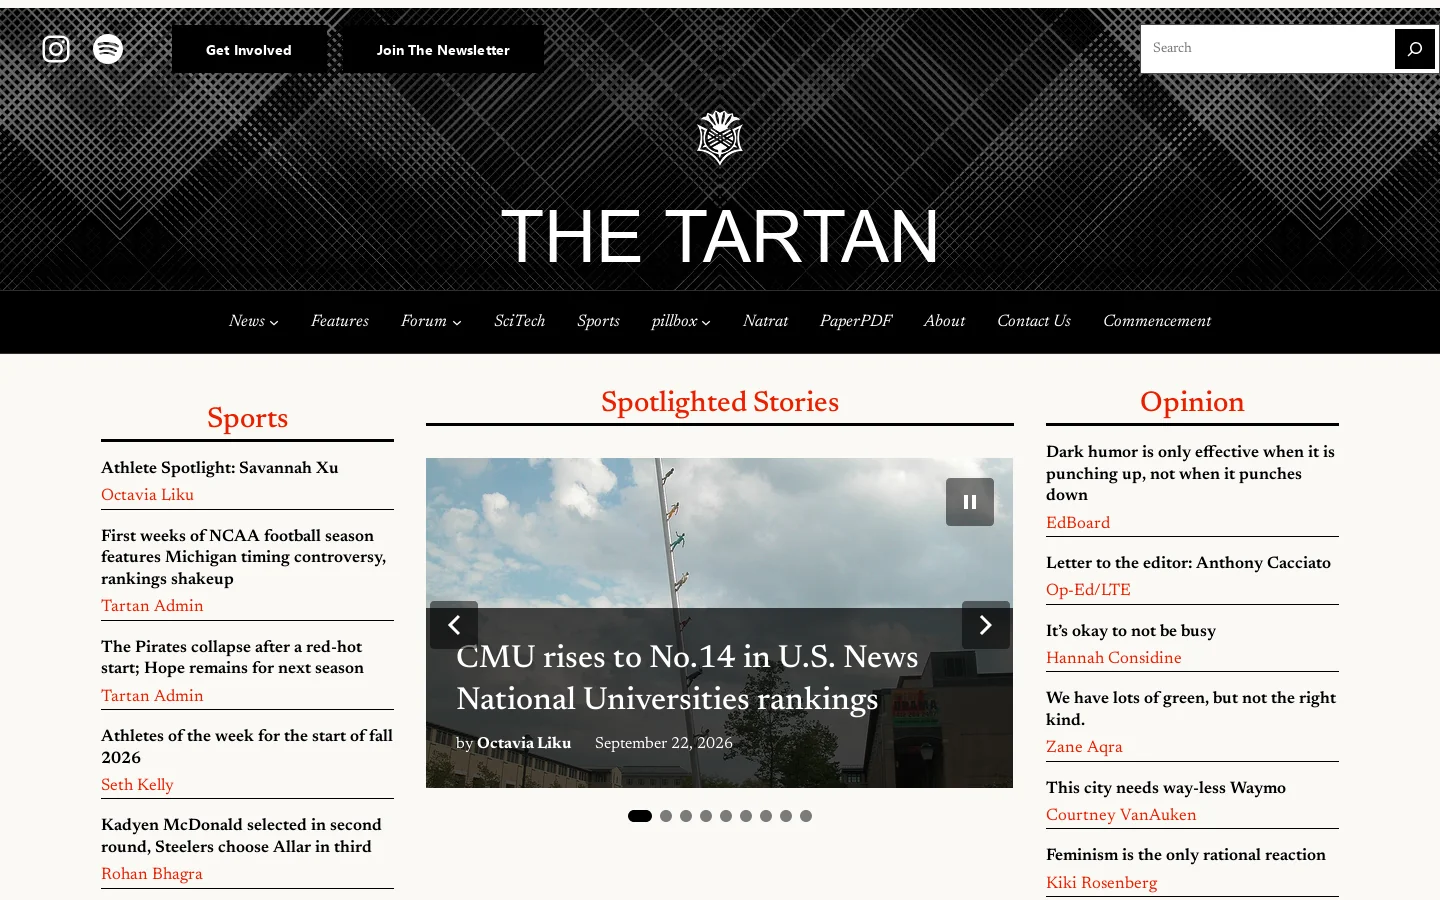Advance to next spotlighted story

[x=986, y=625]
